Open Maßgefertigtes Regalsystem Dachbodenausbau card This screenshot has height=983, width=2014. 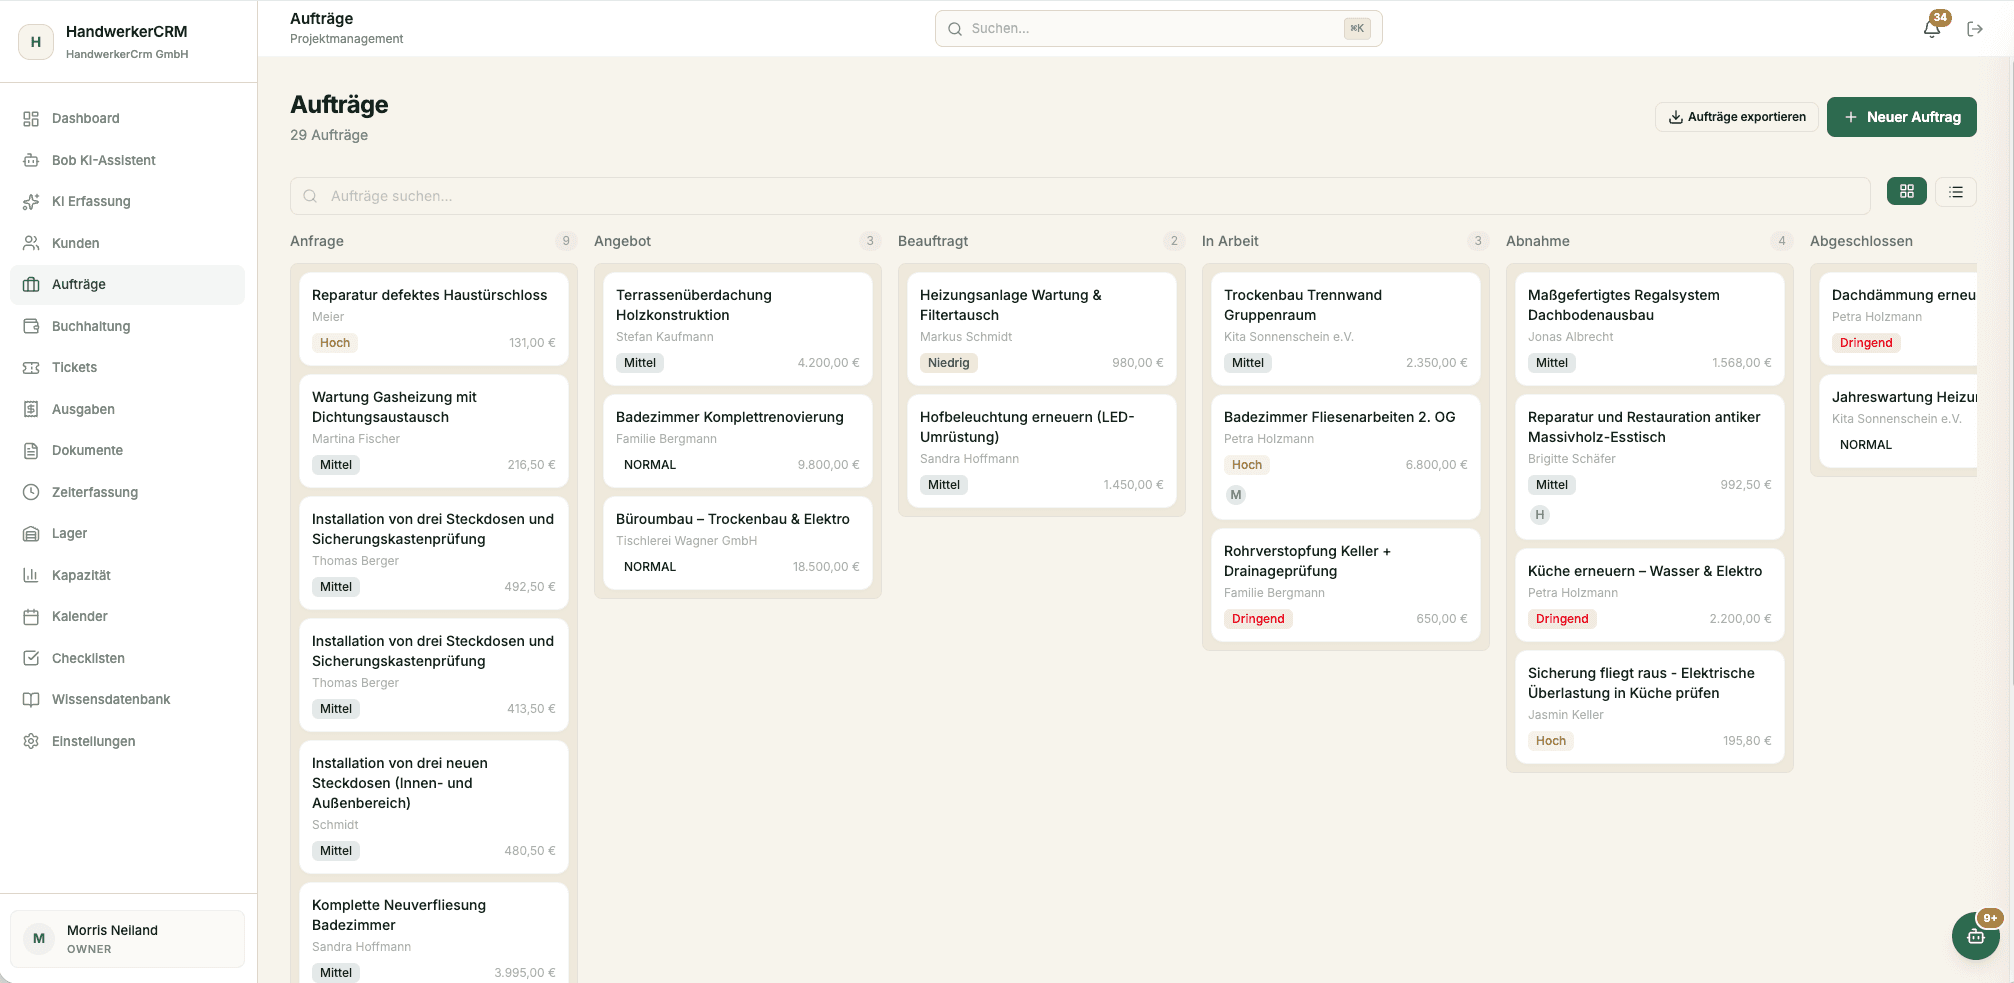click(1650, 329)
